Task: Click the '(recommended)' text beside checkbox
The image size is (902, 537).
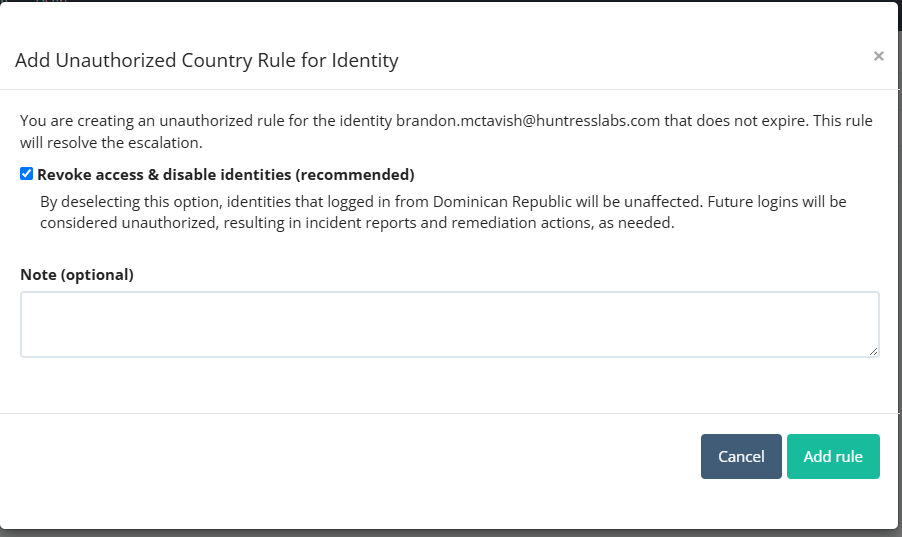Action: coord(355,174)
